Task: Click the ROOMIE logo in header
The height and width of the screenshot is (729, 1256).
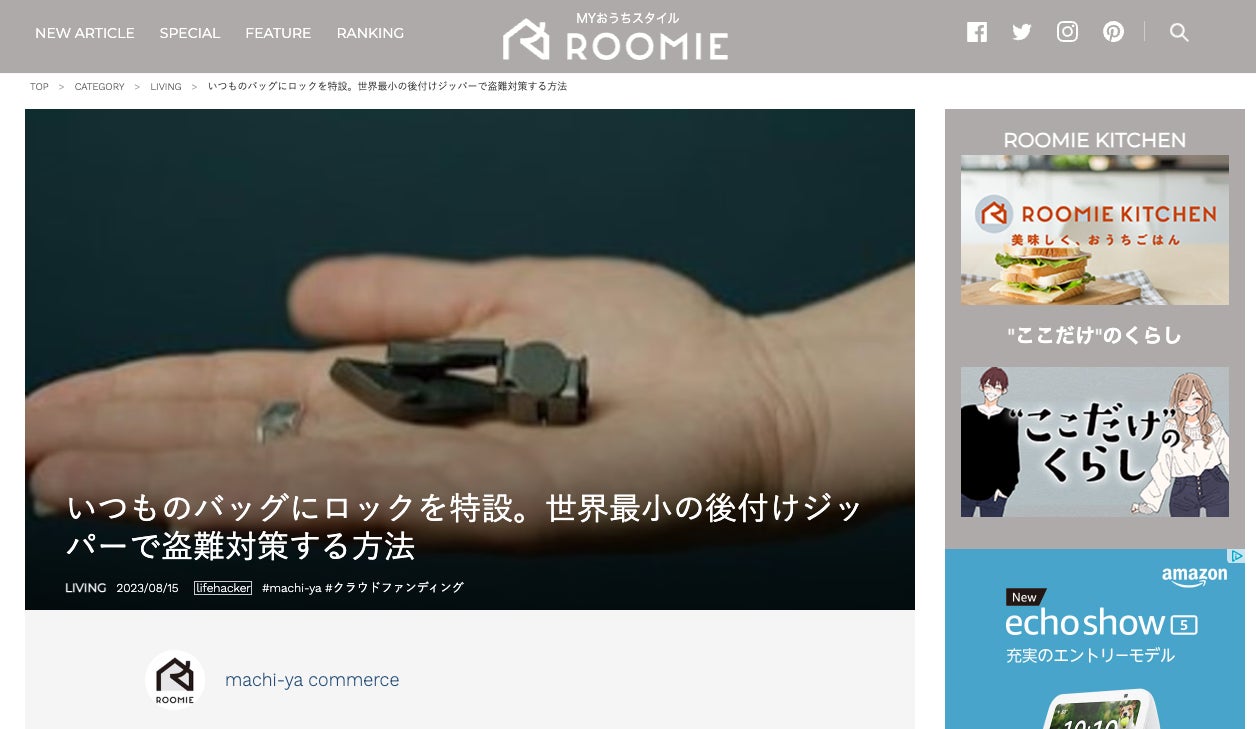Action: pos(615,36)
